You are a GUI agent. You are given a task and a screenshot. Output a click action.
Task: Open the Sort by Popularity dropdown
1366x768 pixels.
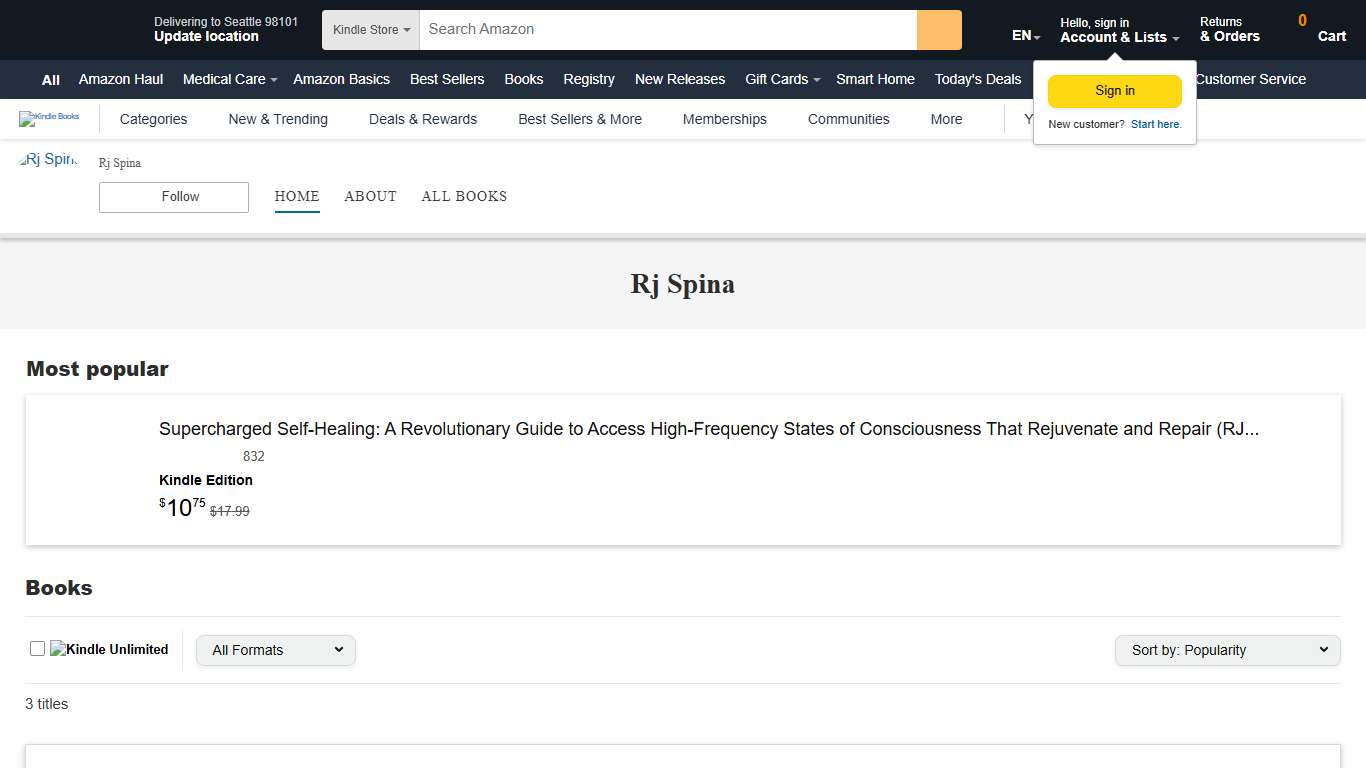[1226, 650]
